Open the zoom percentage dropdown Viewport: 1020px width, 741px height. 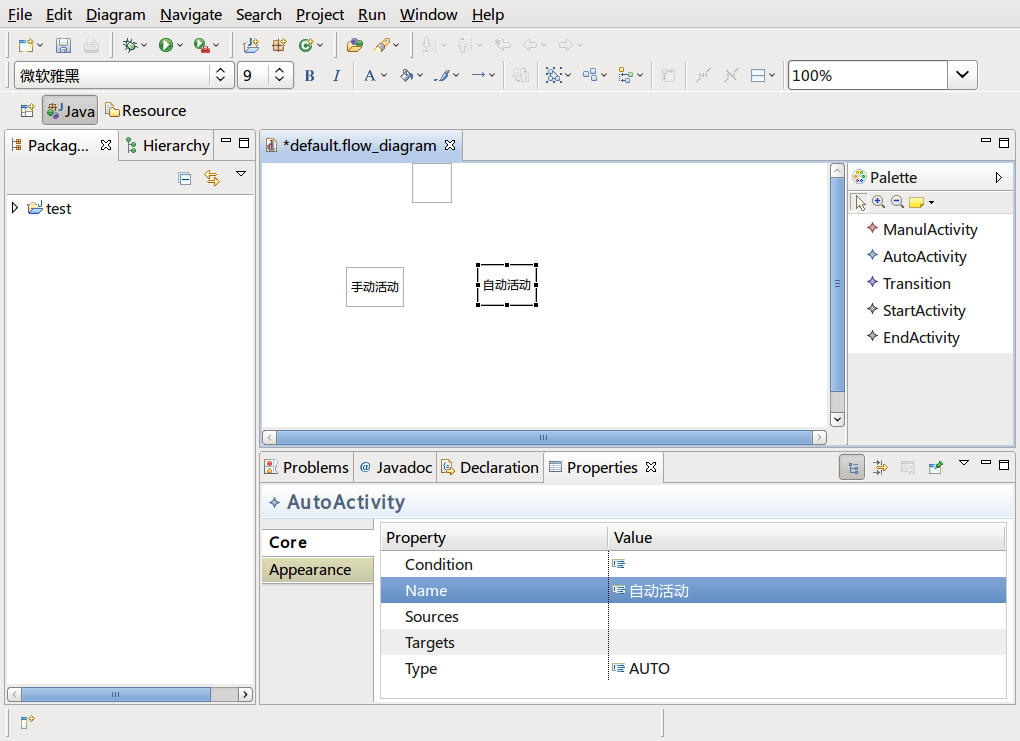[962, 76]
